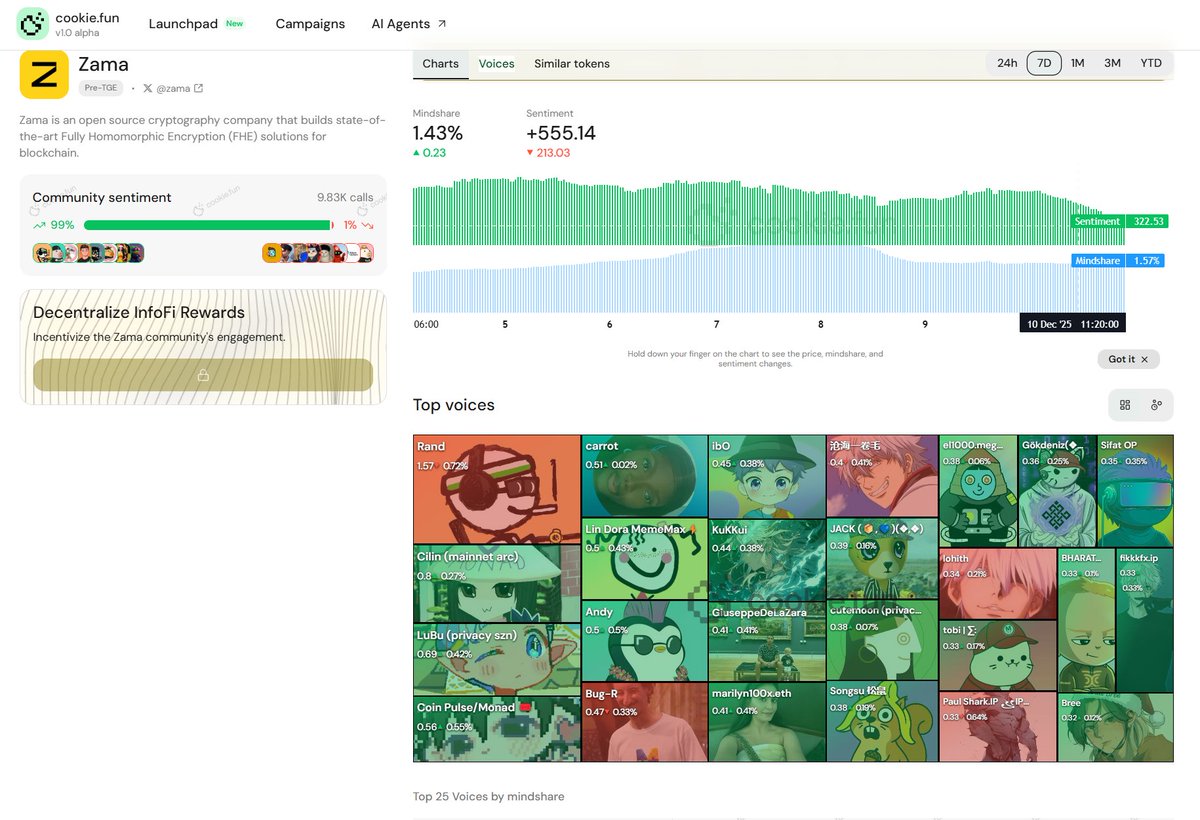Open Gökdeniz voice tile
1200x820 pixels.
click(x=1057, y=491)
